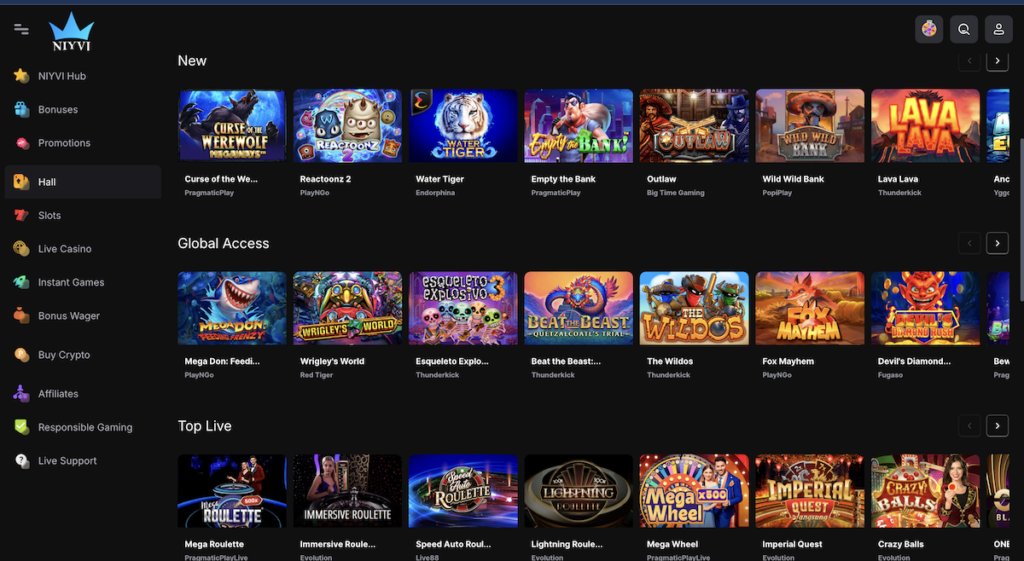
Task: Open Mega Roulette live game thumbnail
Action: 232,491
